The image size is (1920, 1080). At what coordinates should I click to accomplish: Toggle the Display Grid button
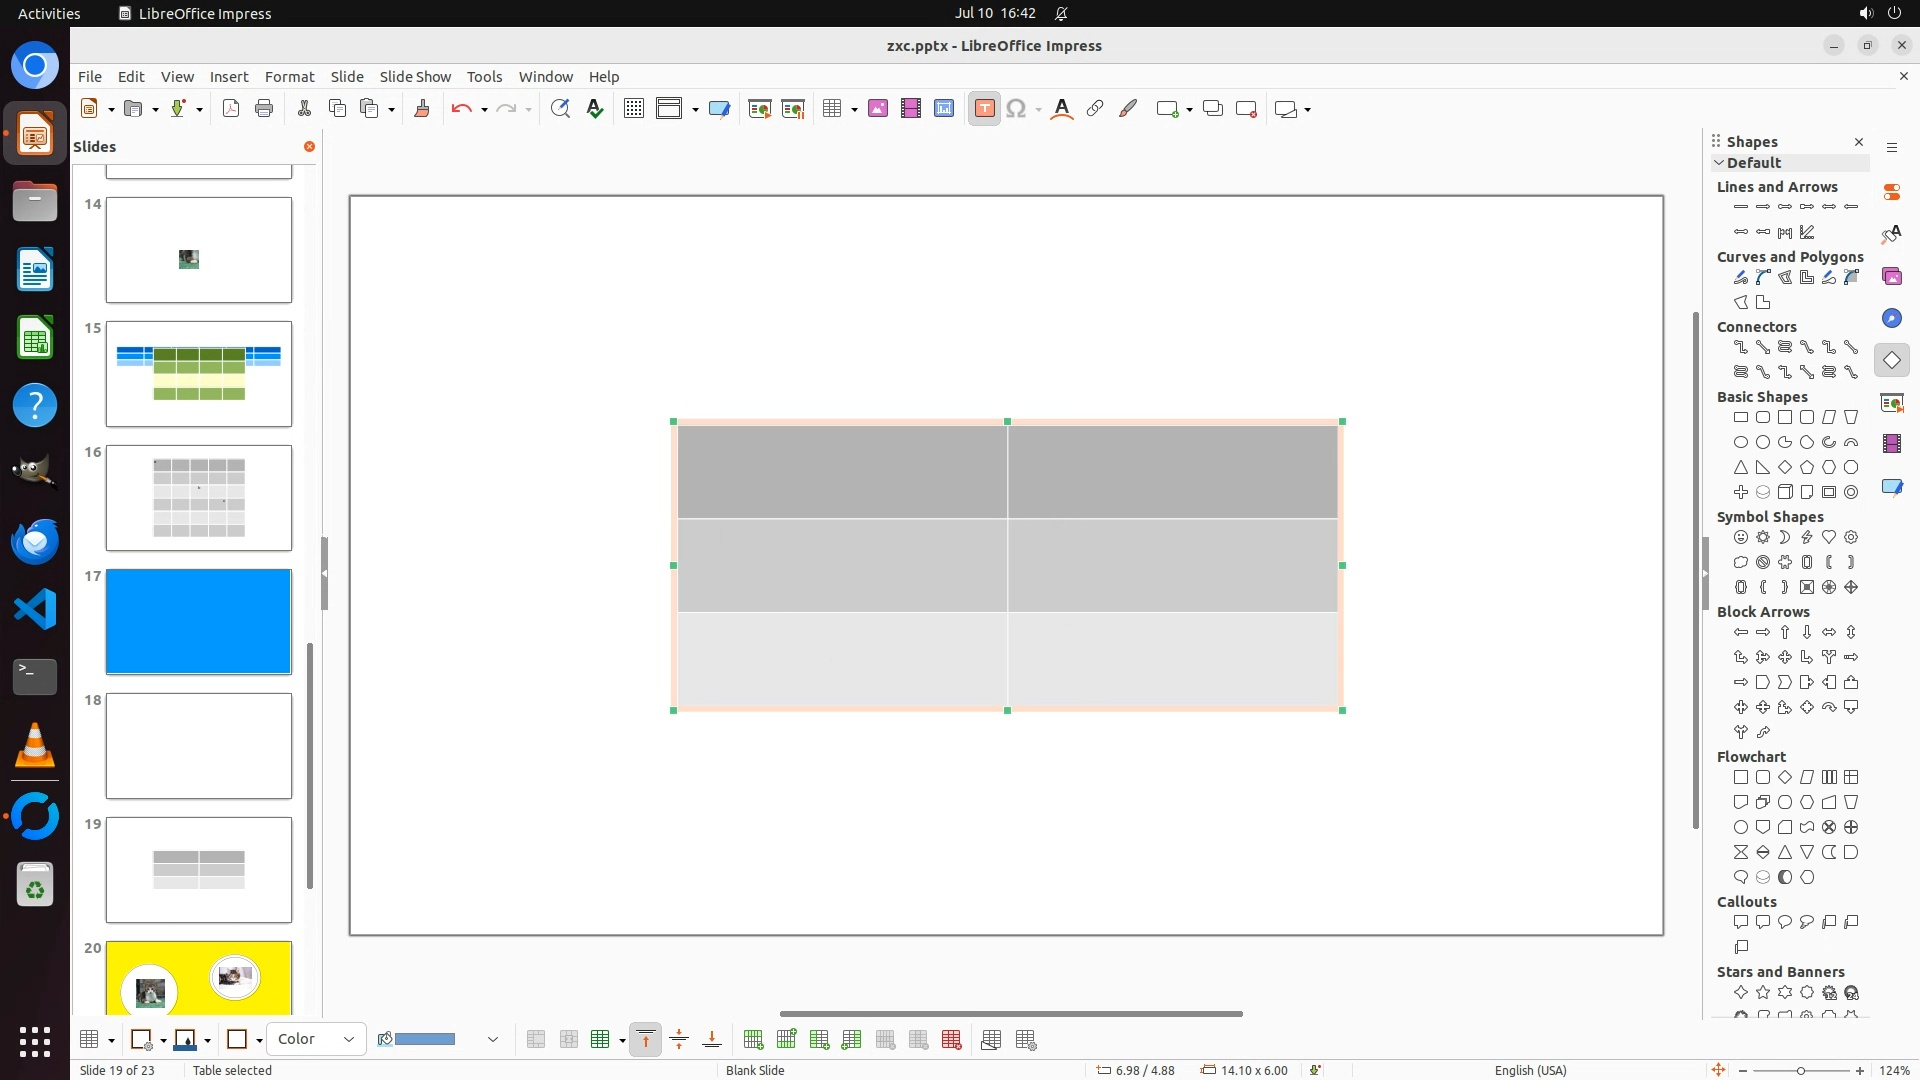click(x=633, y=109)
